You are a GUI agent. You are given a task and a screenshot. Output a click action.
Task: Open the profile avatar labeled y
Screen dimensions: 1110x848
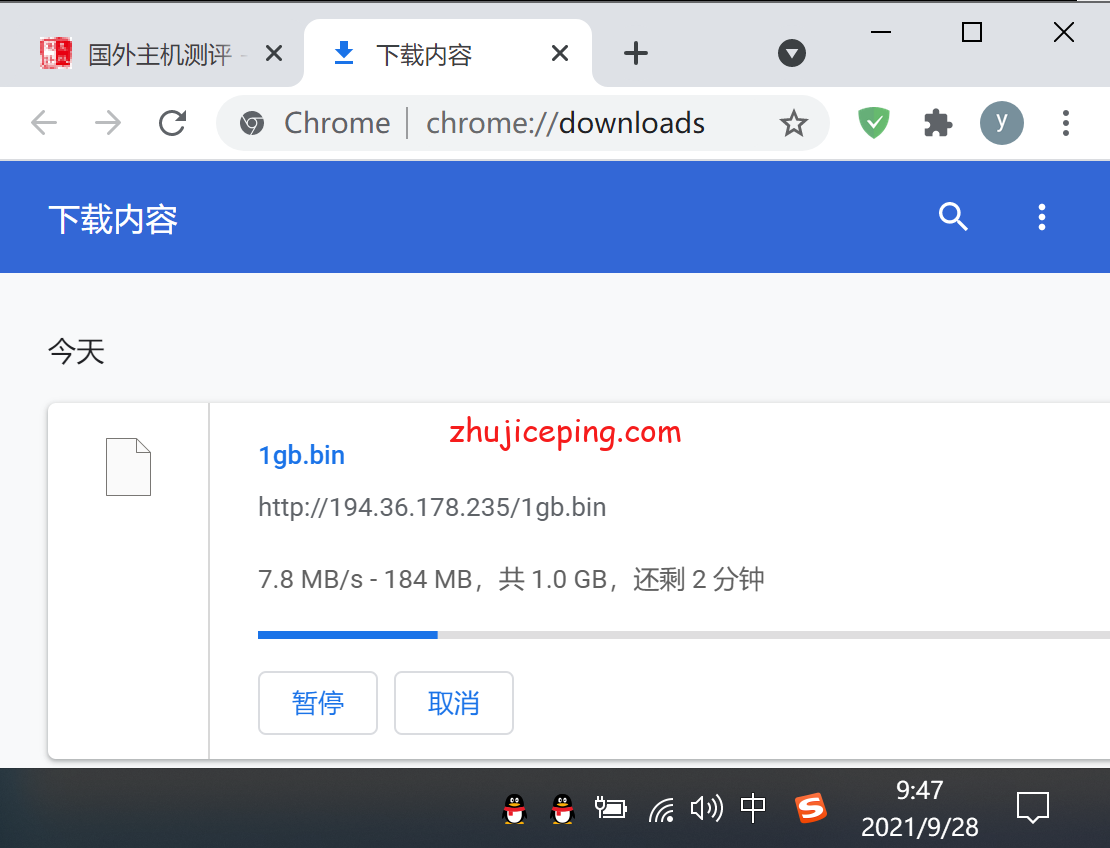click(x=1001, y=123)
